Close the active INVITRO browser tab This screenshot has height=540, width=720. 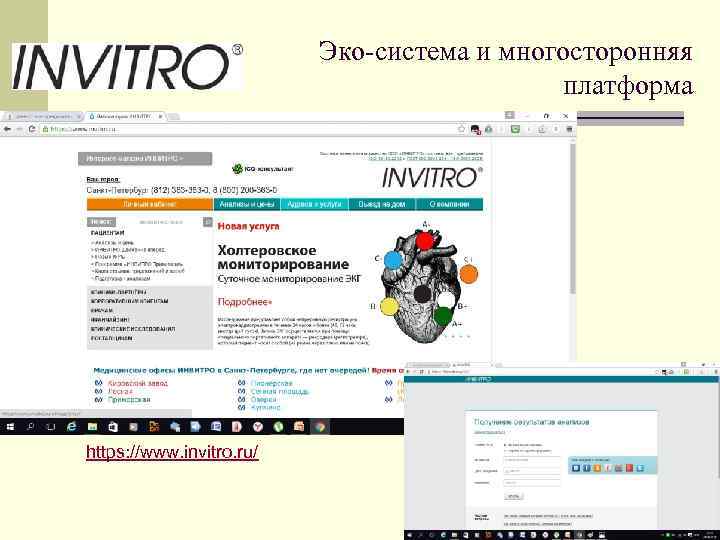[x=160, y=117]
